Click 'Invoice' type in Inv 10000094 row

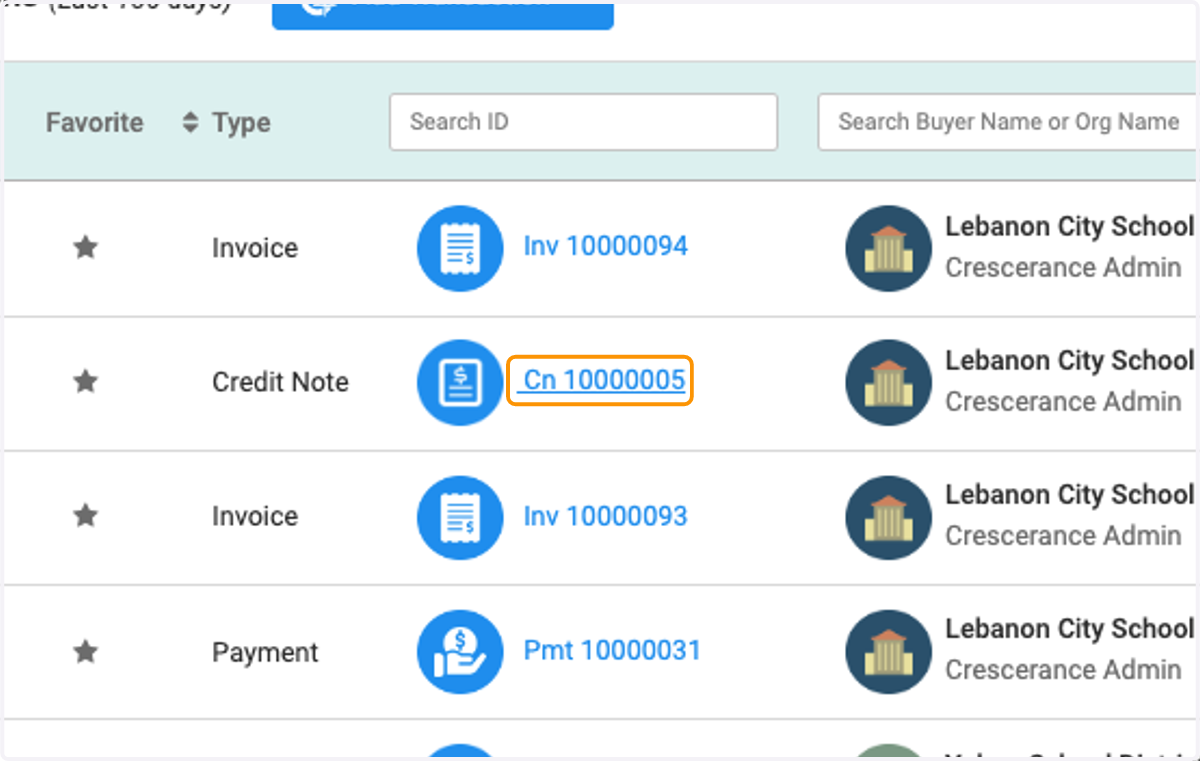point(255,248)
